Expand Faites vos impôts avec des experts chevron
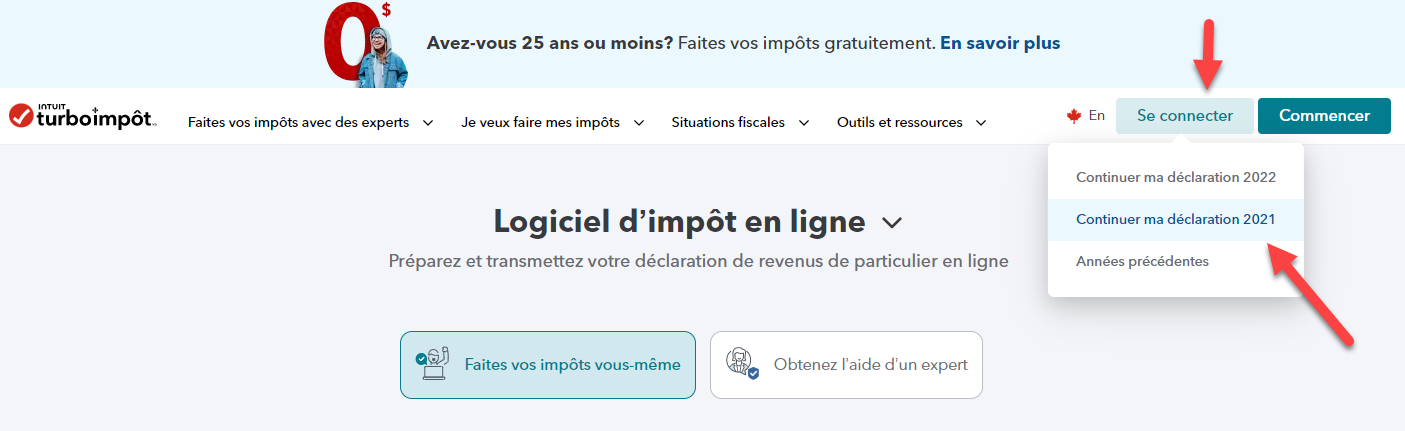1405x431 pixels. [428, 123]
